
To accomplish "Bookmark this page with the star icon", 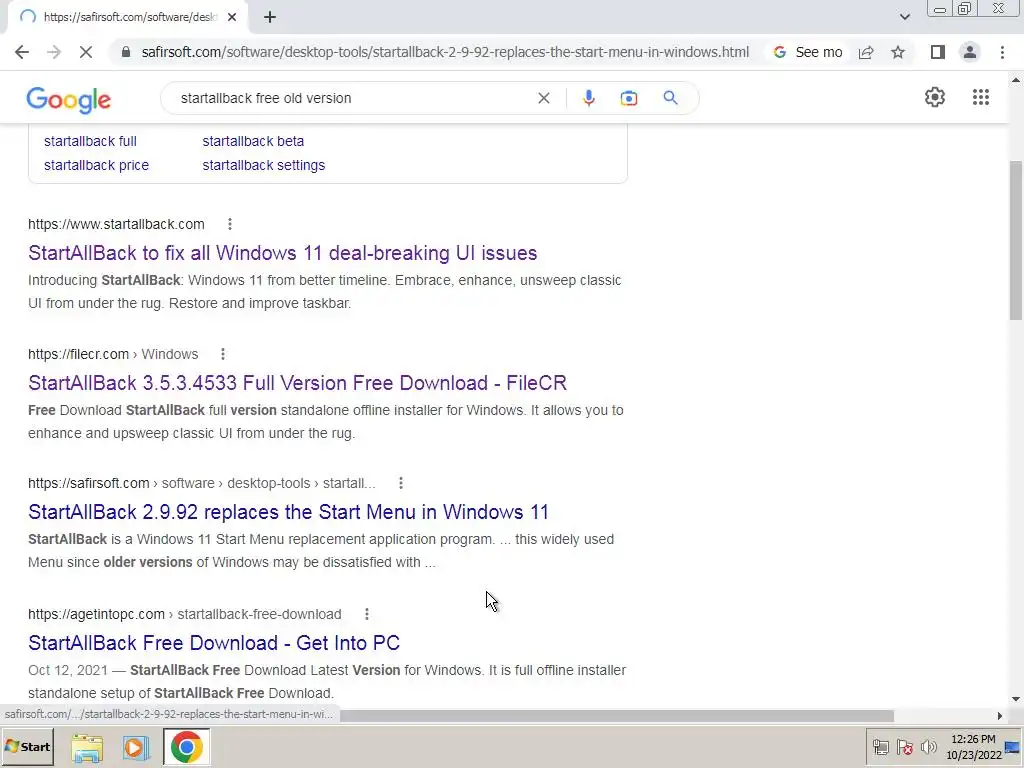I will [x=898, y=52].
